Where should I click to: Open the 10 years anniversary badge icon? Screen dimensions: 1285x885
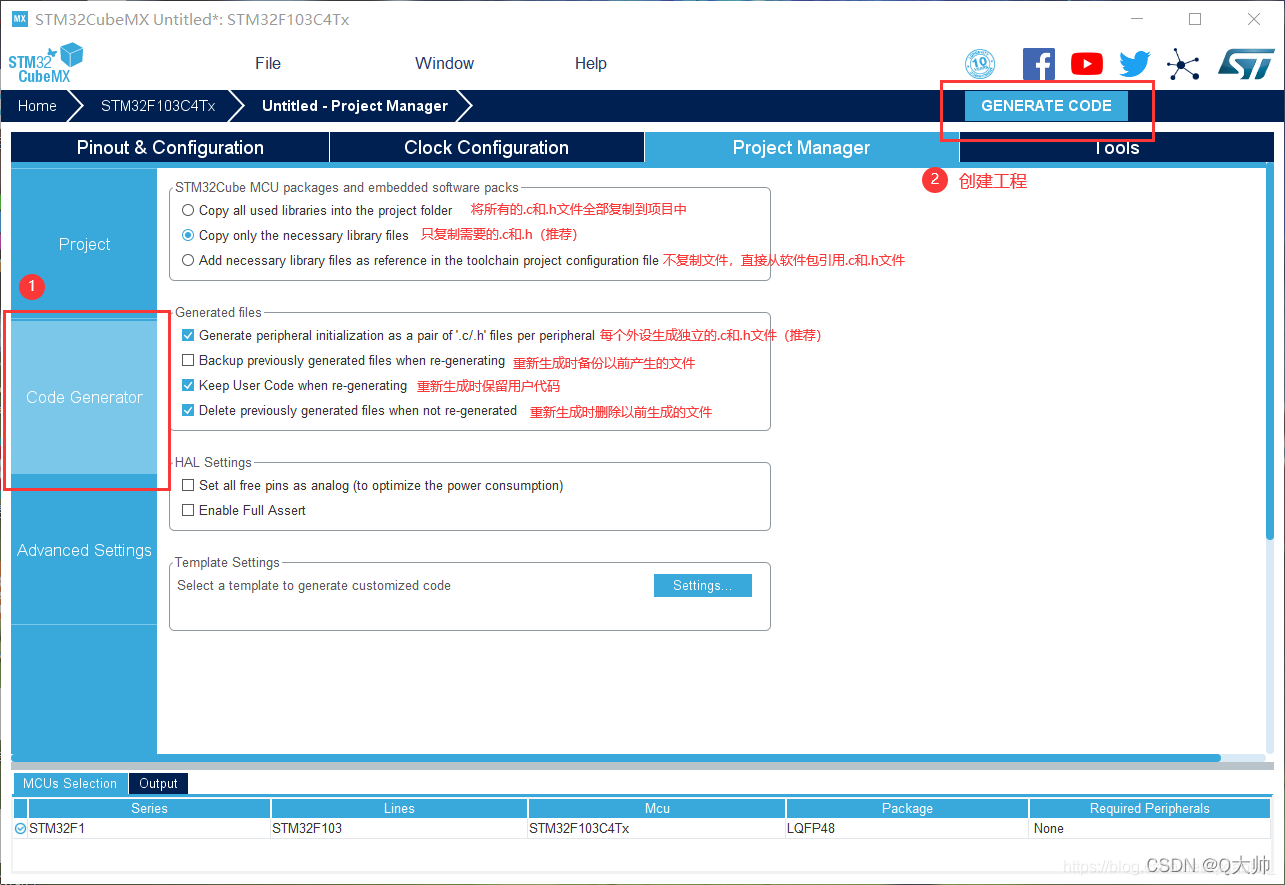point(980,64)
